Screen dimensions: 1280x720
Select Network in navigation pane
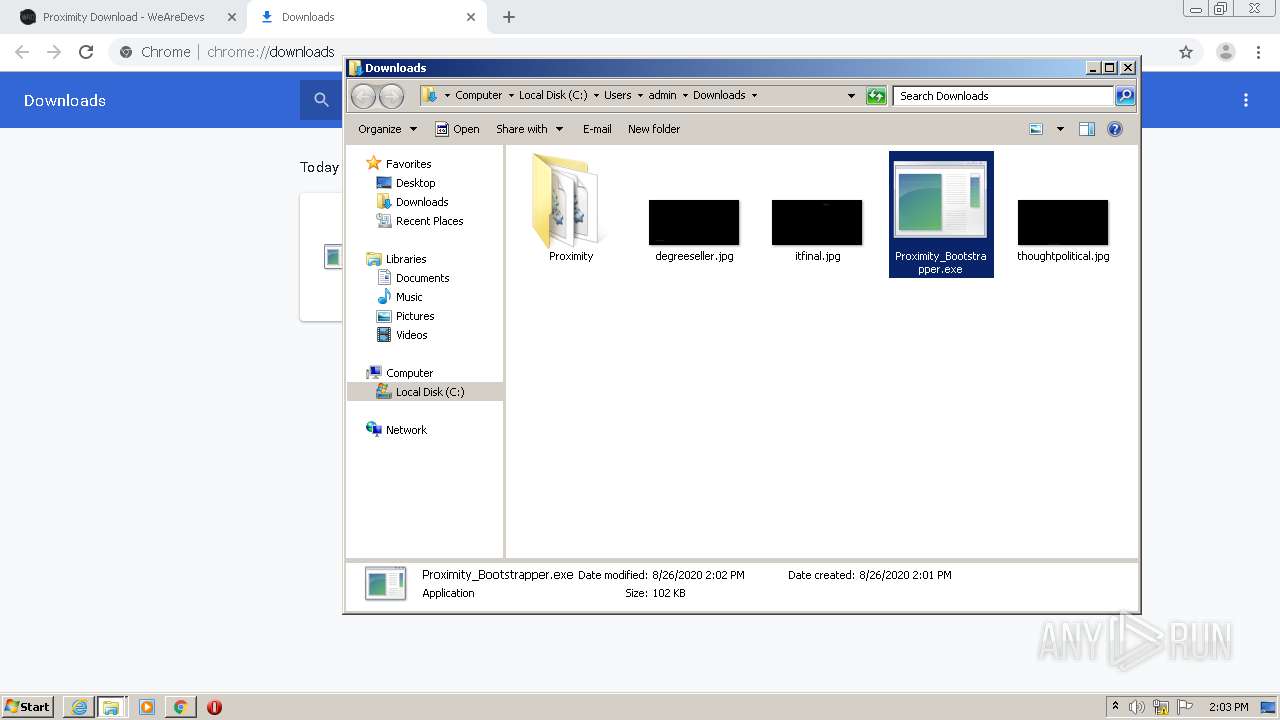tap(397, 430)
